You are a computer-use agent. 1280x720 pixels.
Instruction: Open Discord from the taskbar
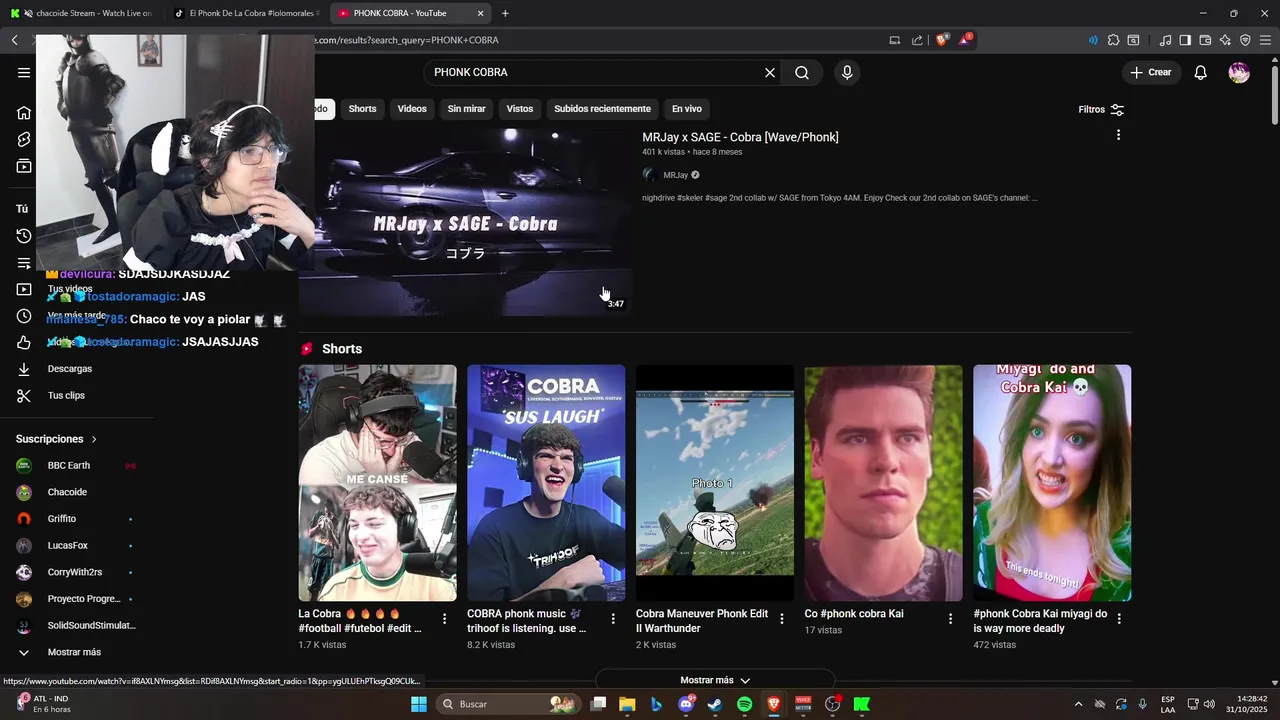(x=686, y=704)
